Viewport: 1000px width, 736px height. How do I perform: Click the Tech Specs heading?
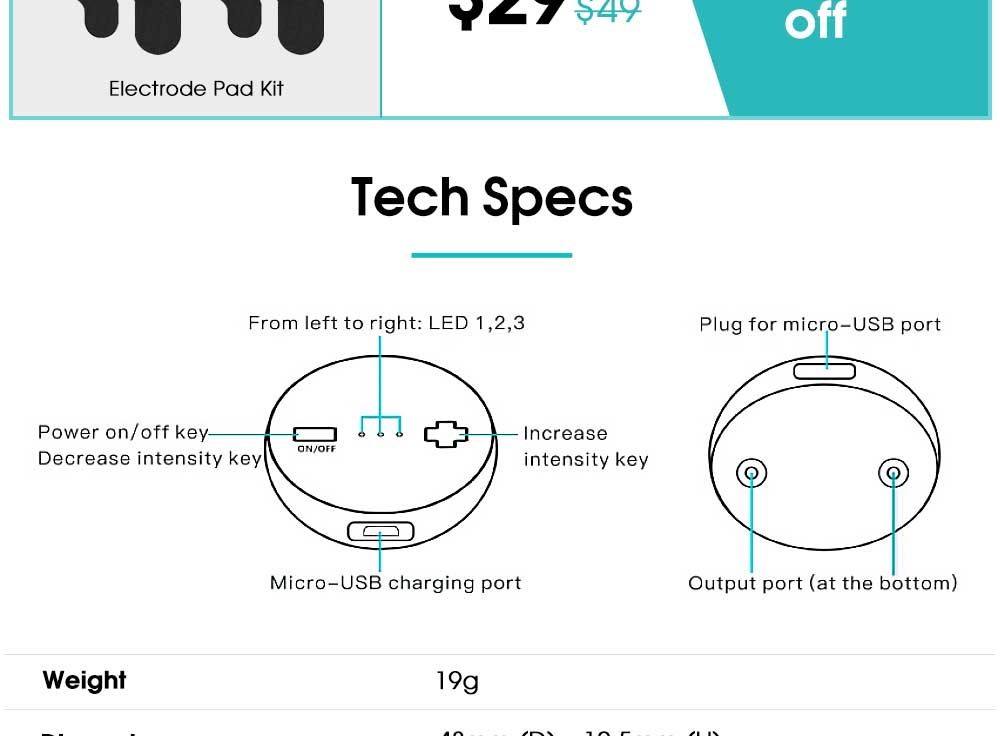[x=492, y=198]
